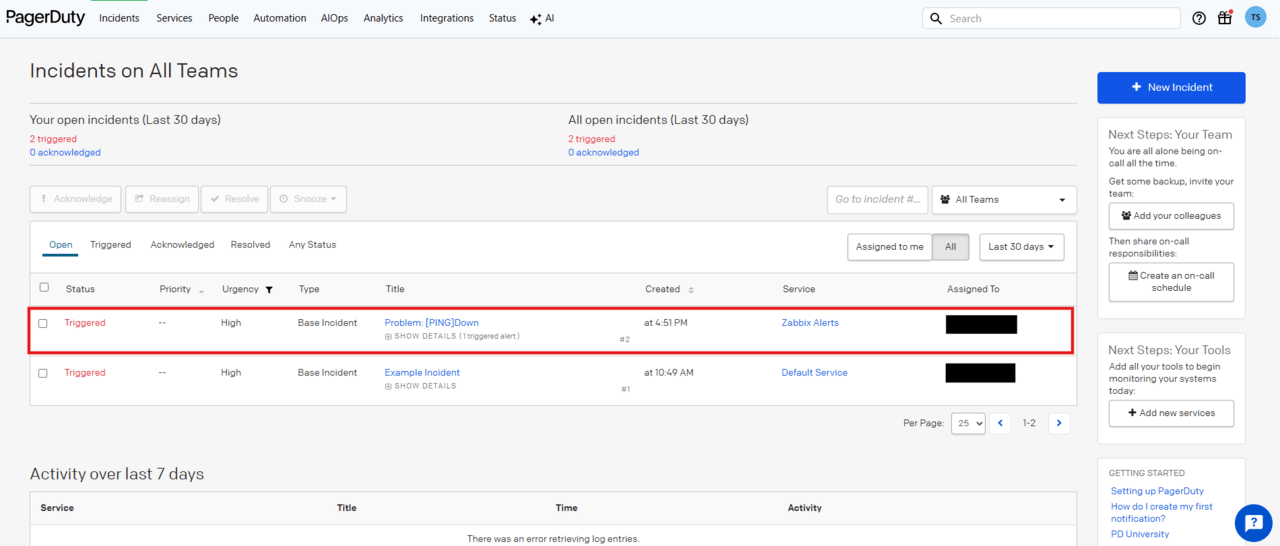Viewport: 1280px width, 546px height.
Task: Click the New Incident button
Action: (x=1171, y=88)
